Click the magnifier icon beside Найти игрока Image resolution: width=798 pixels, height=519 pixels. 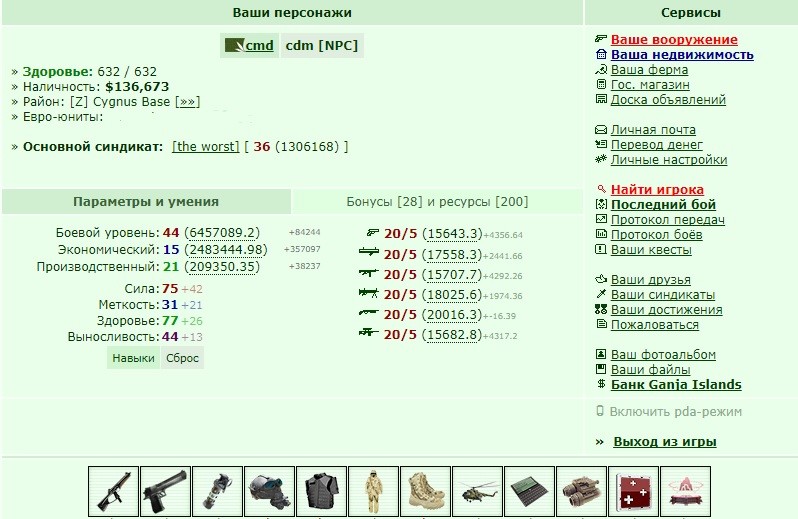[602, 189]
